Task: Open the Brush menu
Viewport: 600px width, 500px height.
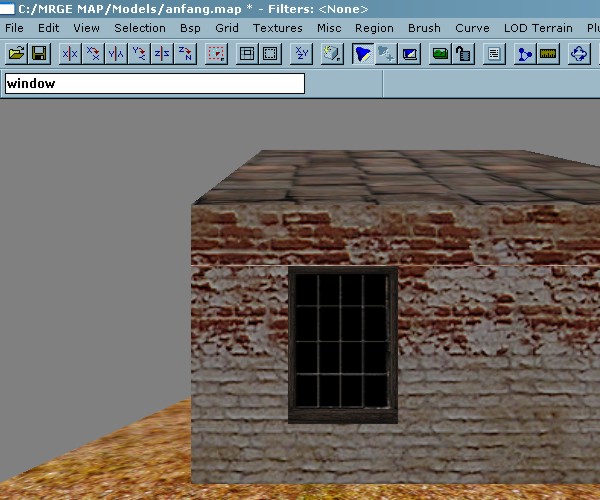Action: [x=424, y=28]
